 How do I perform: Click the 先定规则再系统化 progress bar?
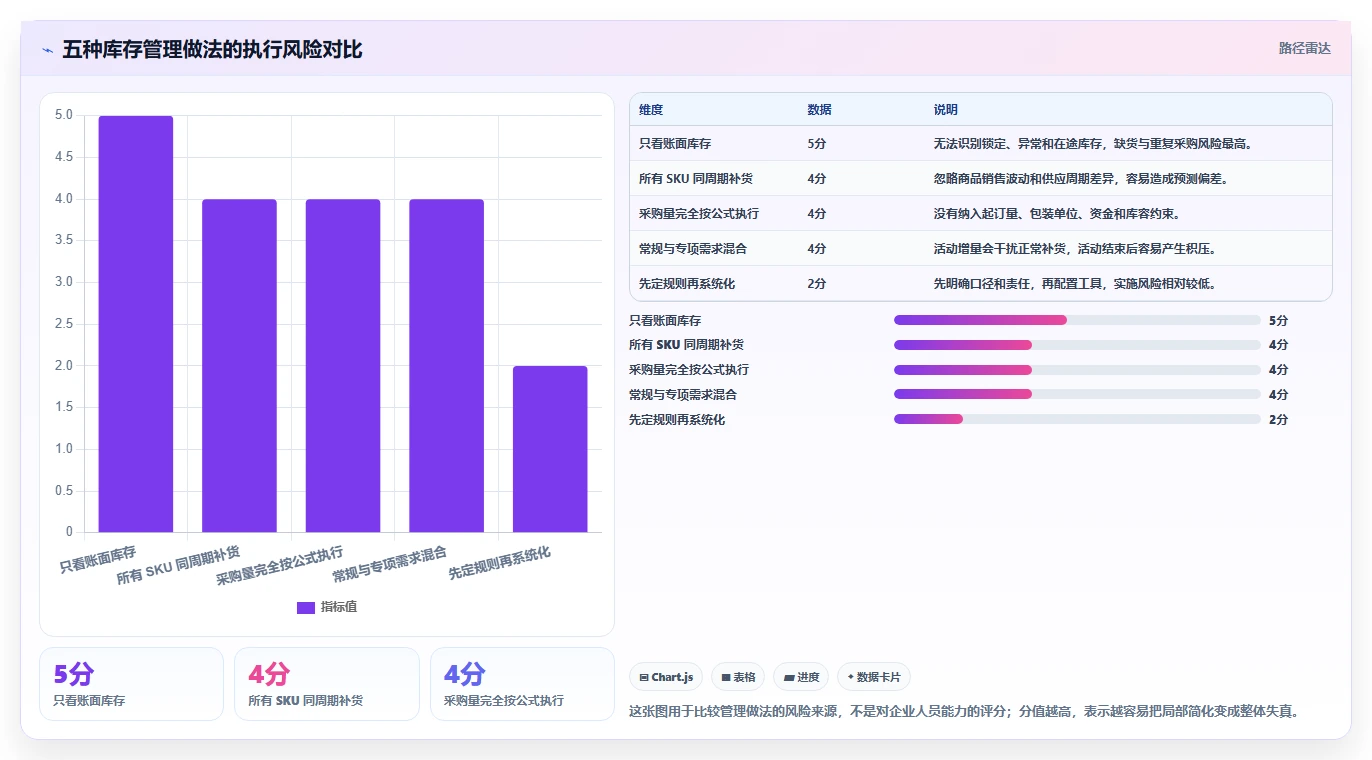(x=1077, y=420)
